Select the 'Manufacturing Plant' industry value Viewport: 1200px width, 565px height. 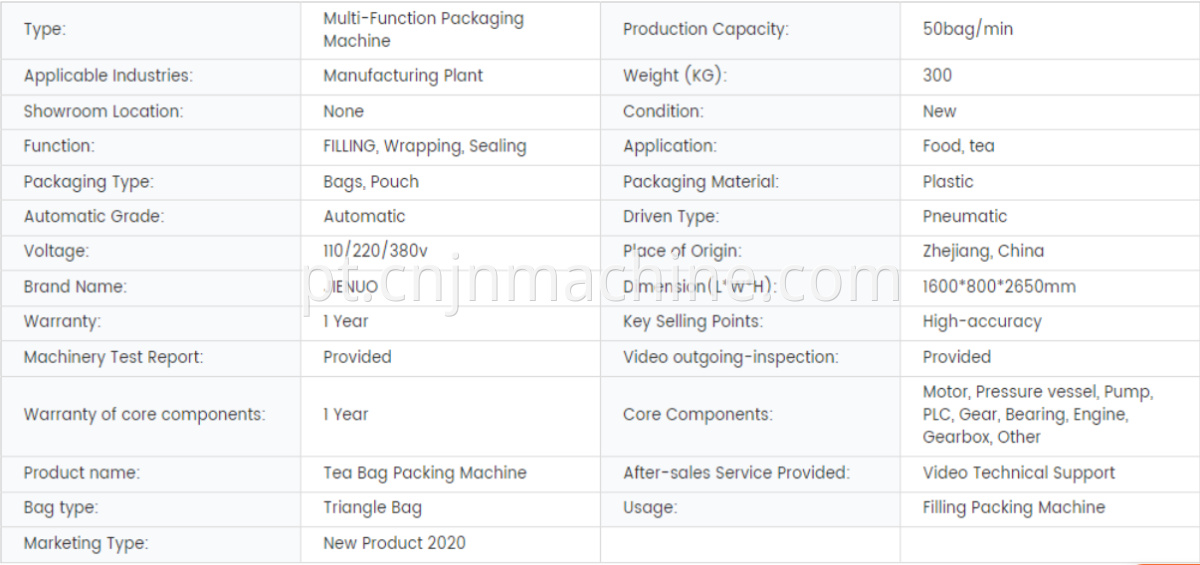tap(403, 76)
